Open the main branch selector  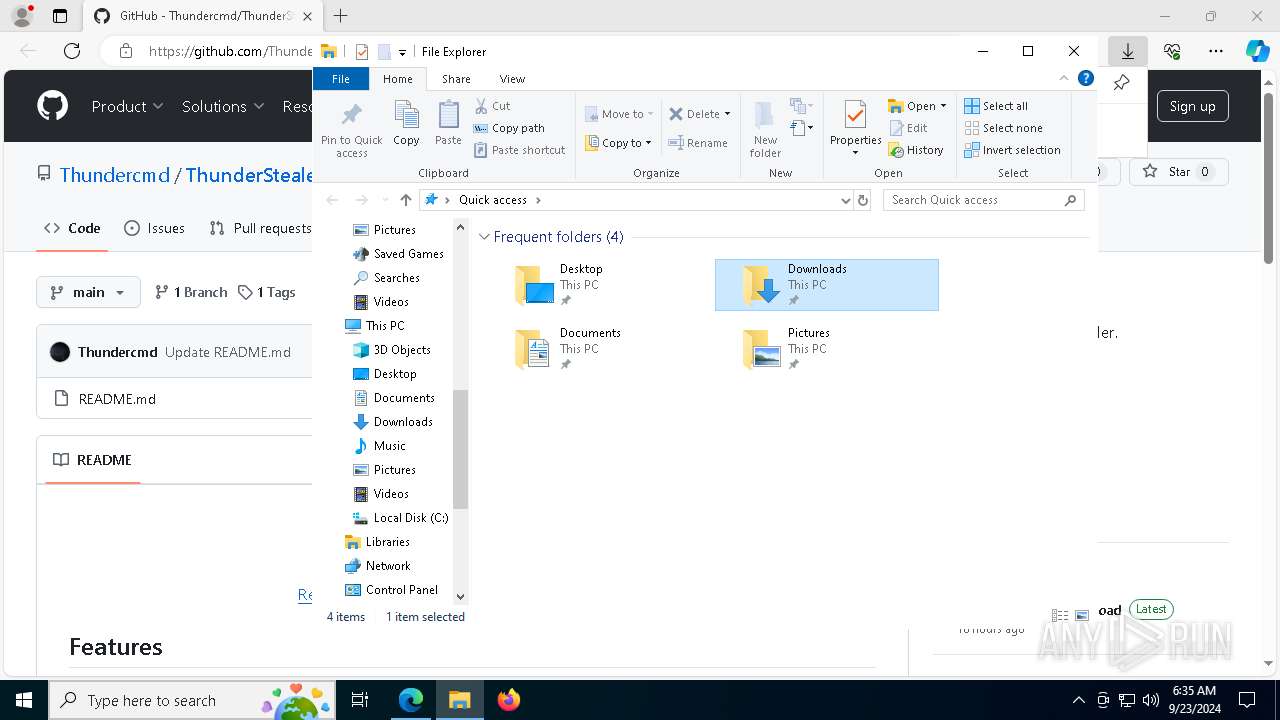tap(88, 292)
